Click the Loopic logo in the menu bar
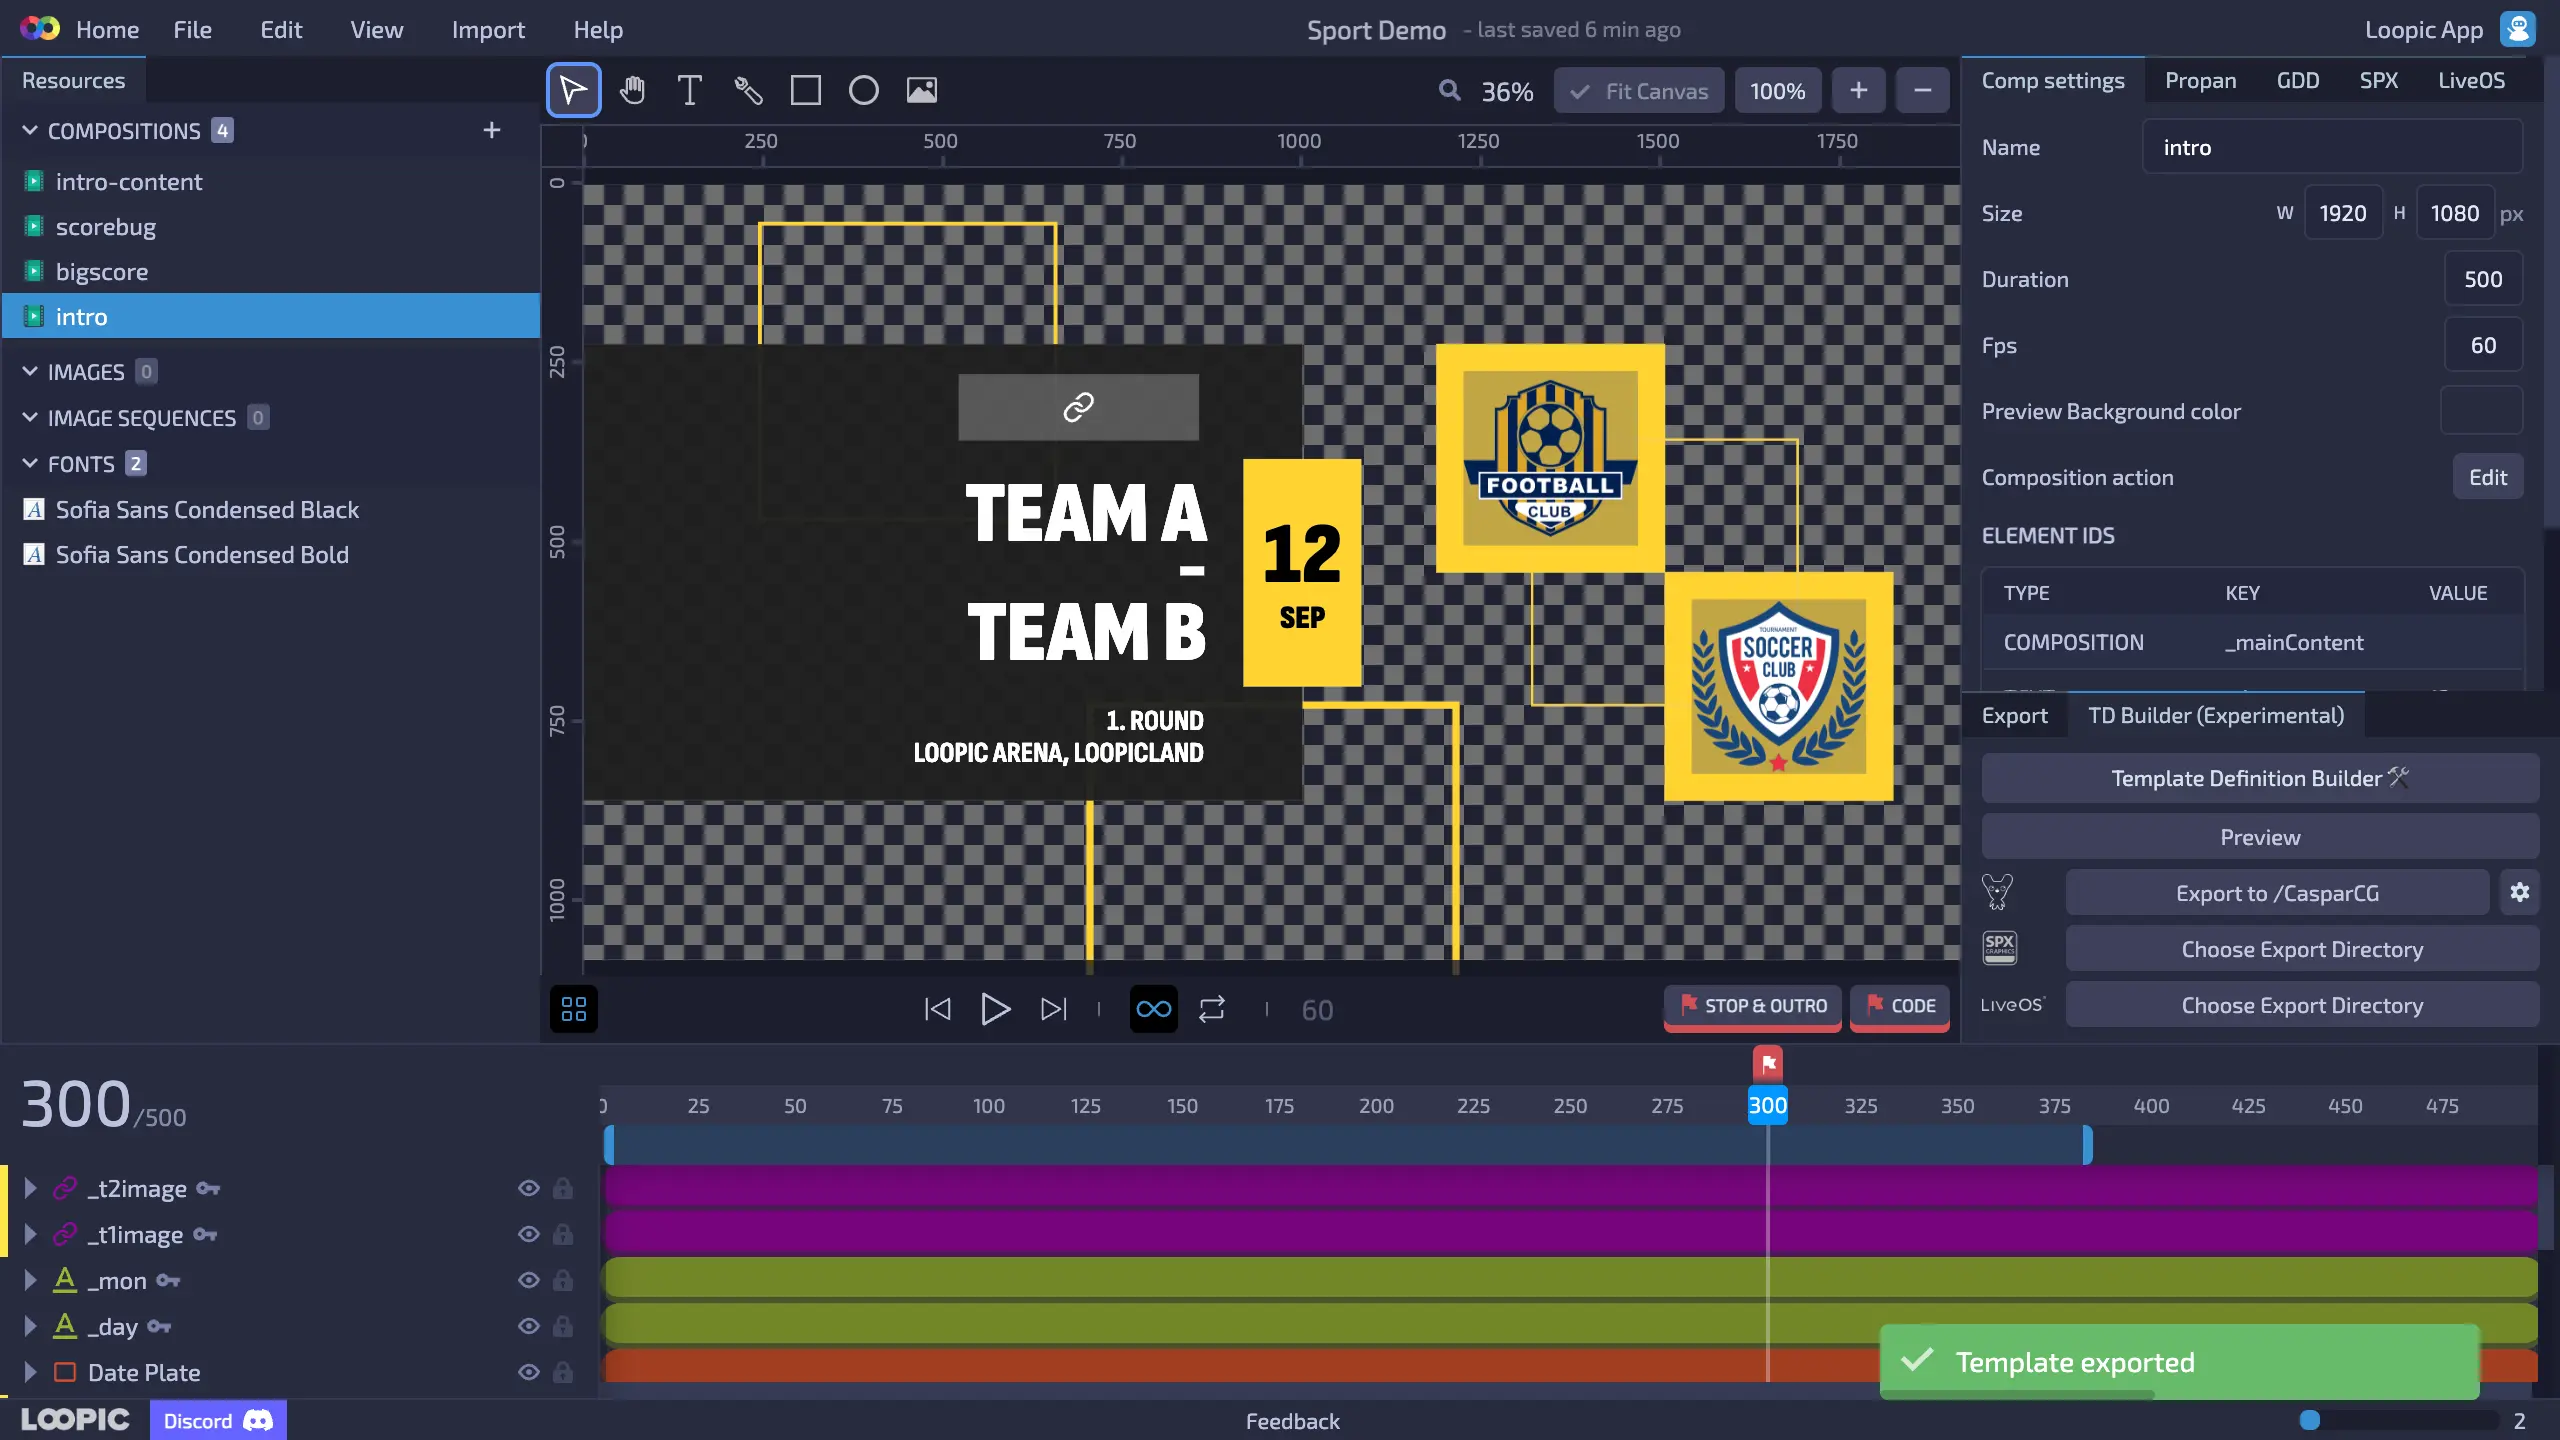This screenshot has width=2560, height=1440. pyautogui.click(x=40, y=29)
